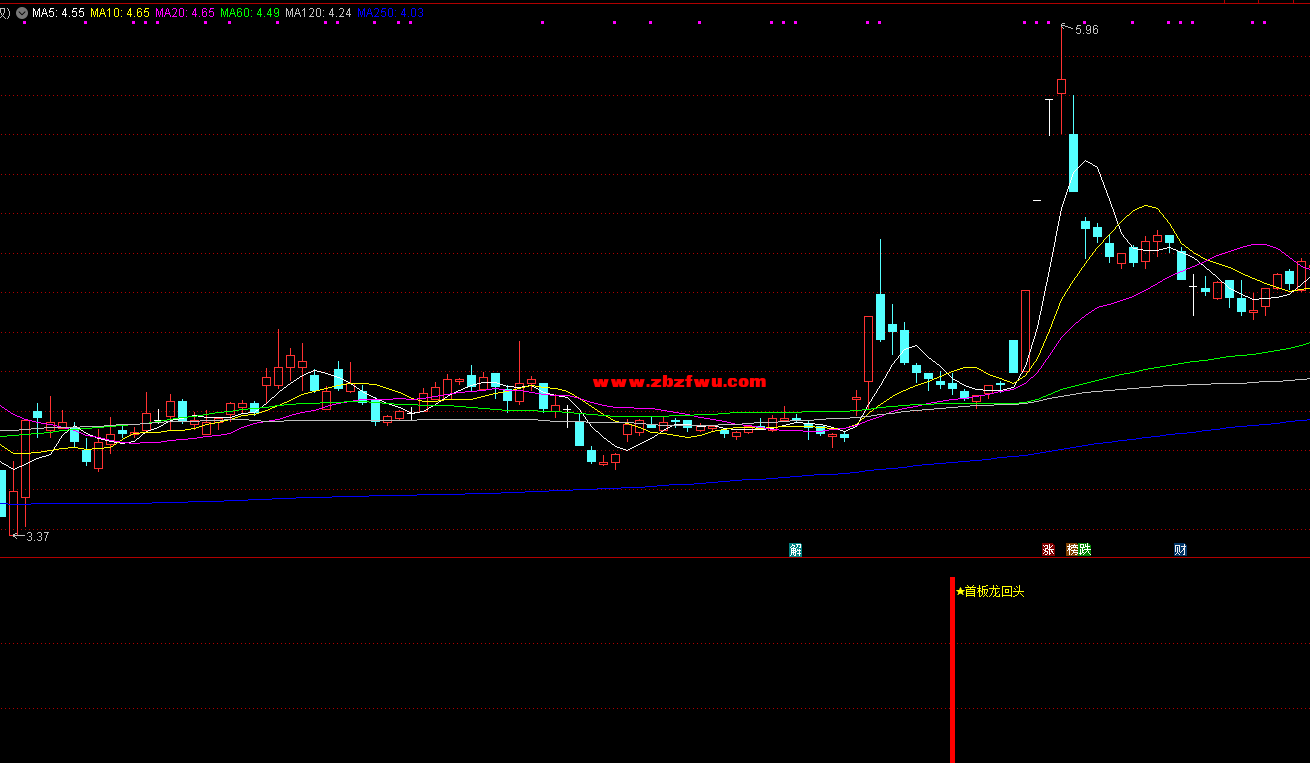The height and width of the screenshot is (763, 1310).
Task: Expand the round arrow beside MA5
Action: 22,13
